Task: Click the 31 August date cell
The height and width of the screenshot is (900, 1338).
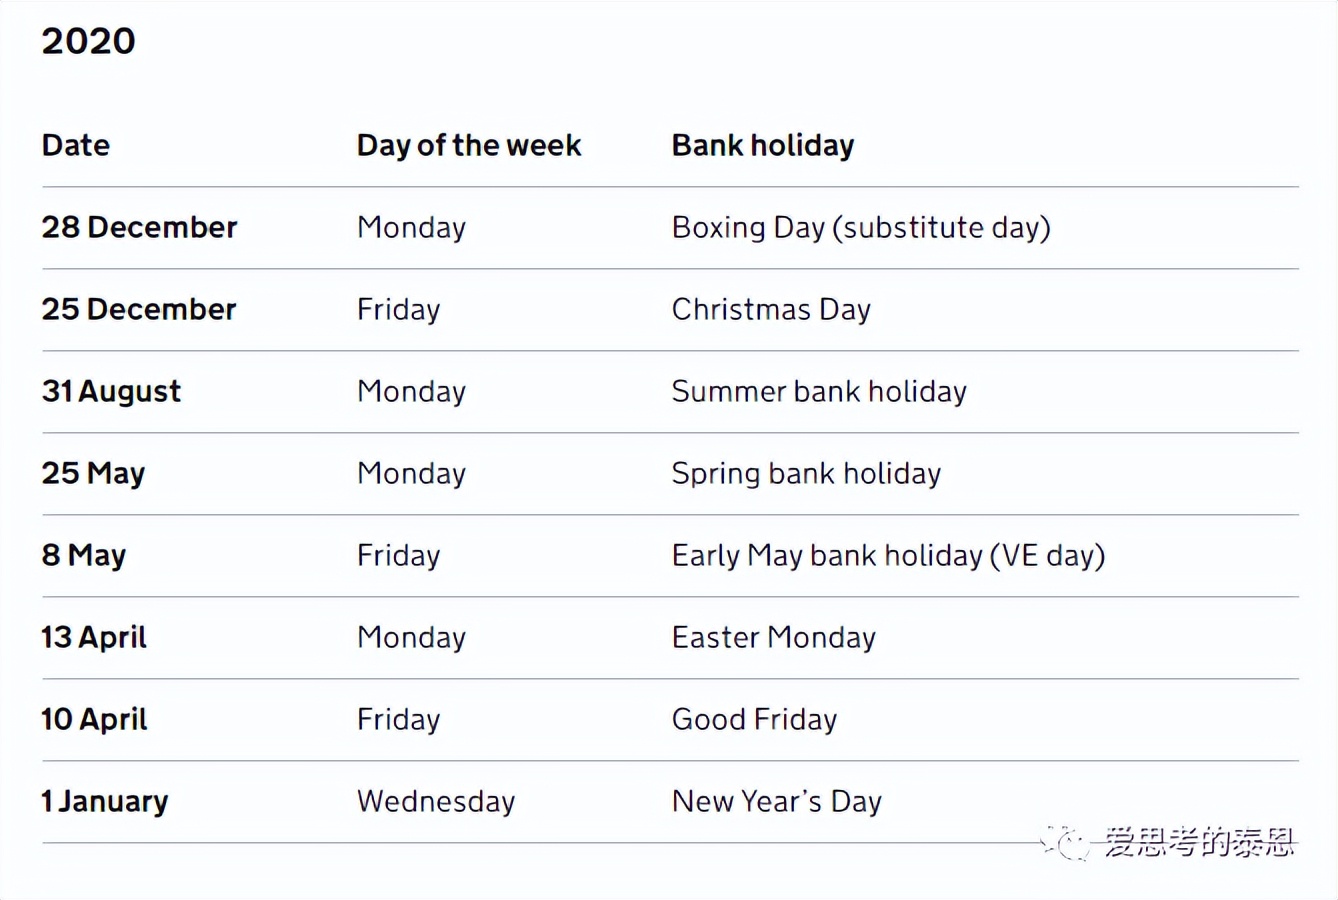Action: pos(111,392)
